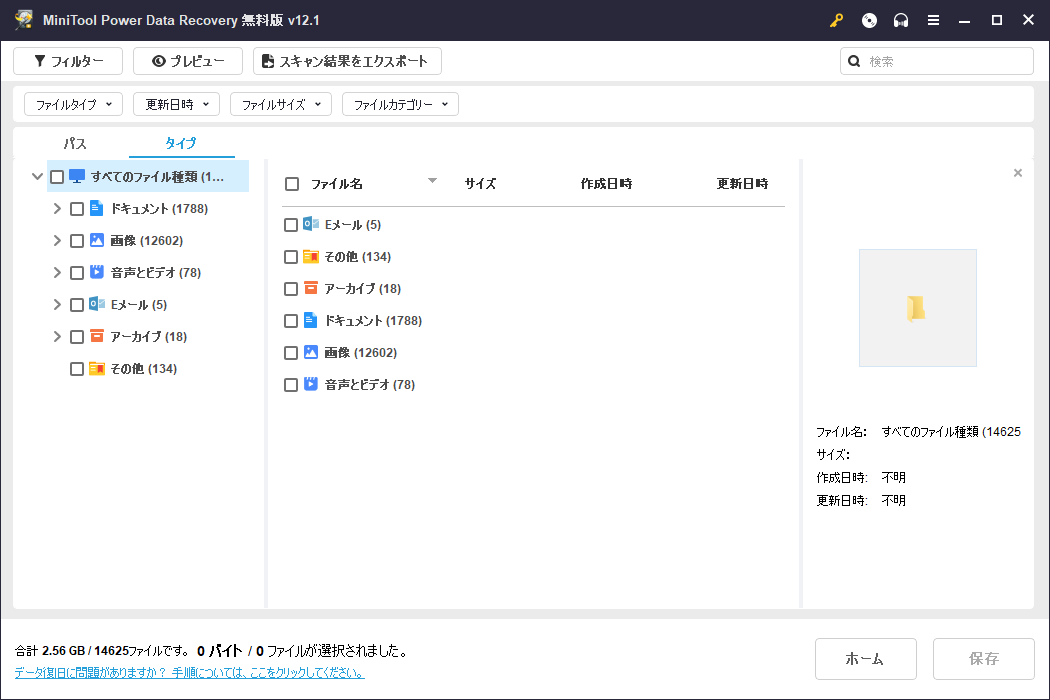Click the key register icon in title bar

point(836,20)
